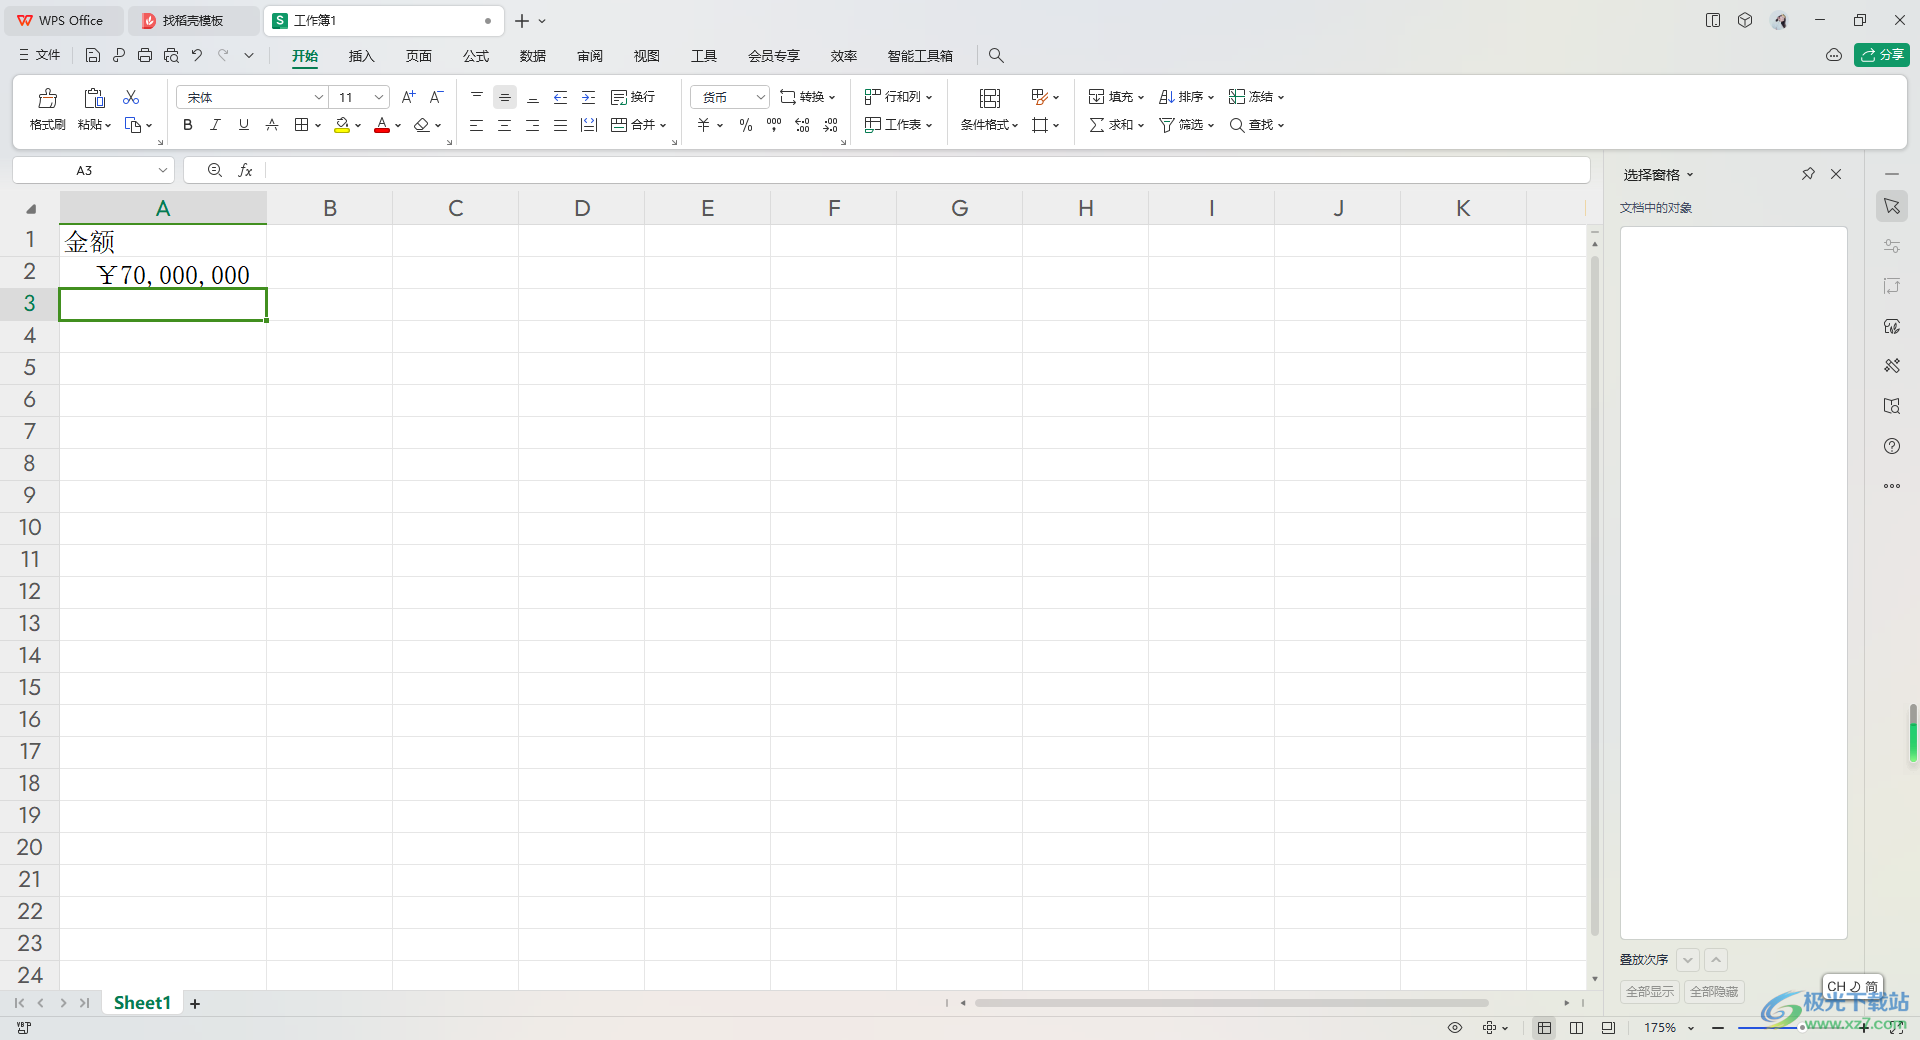Click the Freeze panes (冻结) button

coord(1256,97)
